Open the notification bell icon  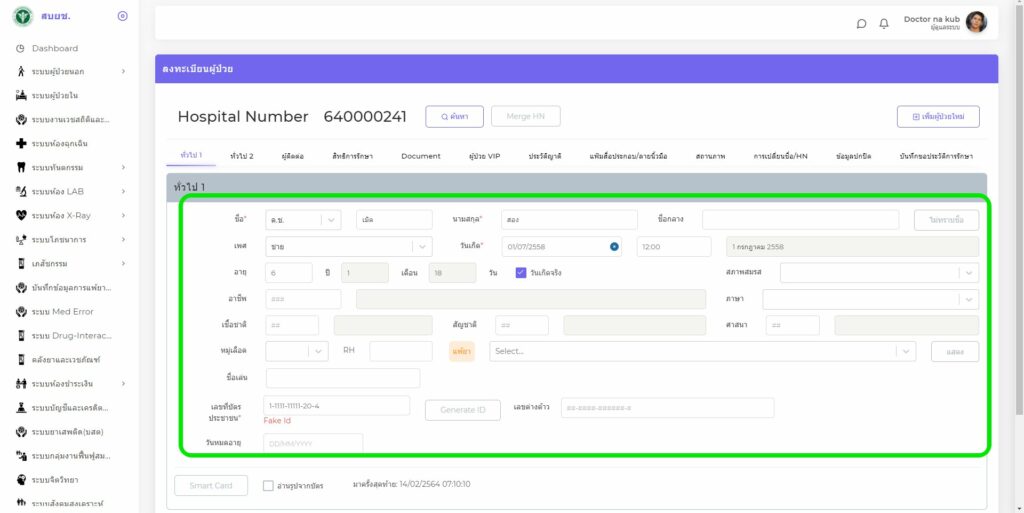point(884,24)
